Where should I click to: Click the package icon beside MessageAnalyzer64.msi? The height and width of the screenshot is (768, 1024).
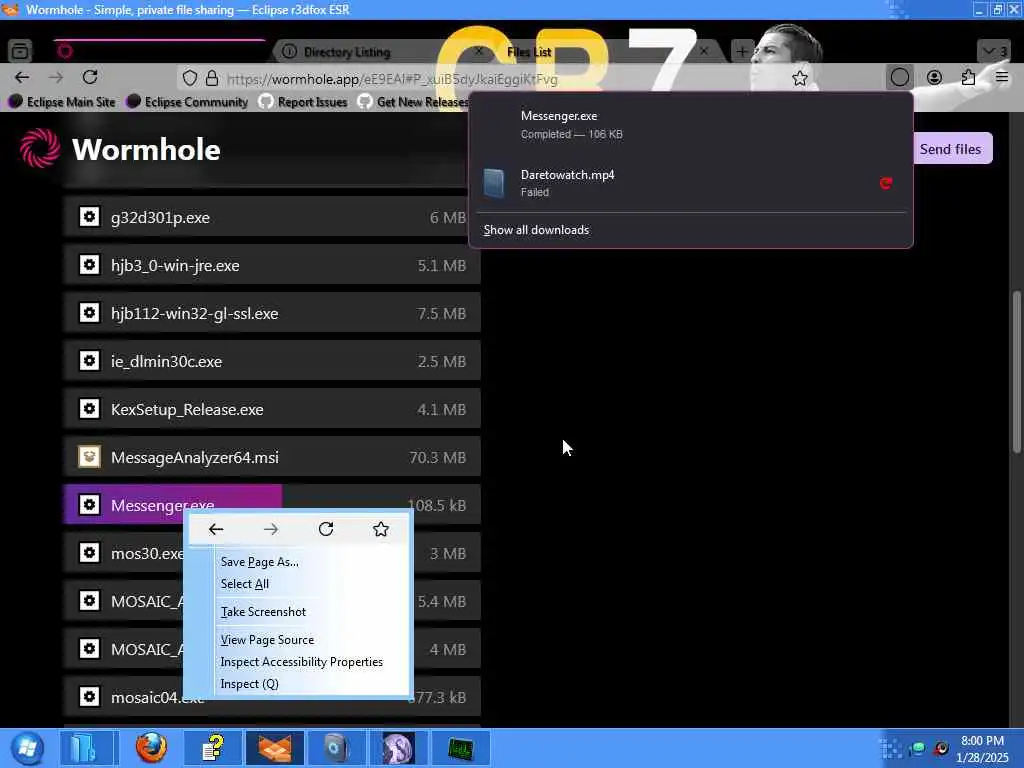(x=89, y=456)
